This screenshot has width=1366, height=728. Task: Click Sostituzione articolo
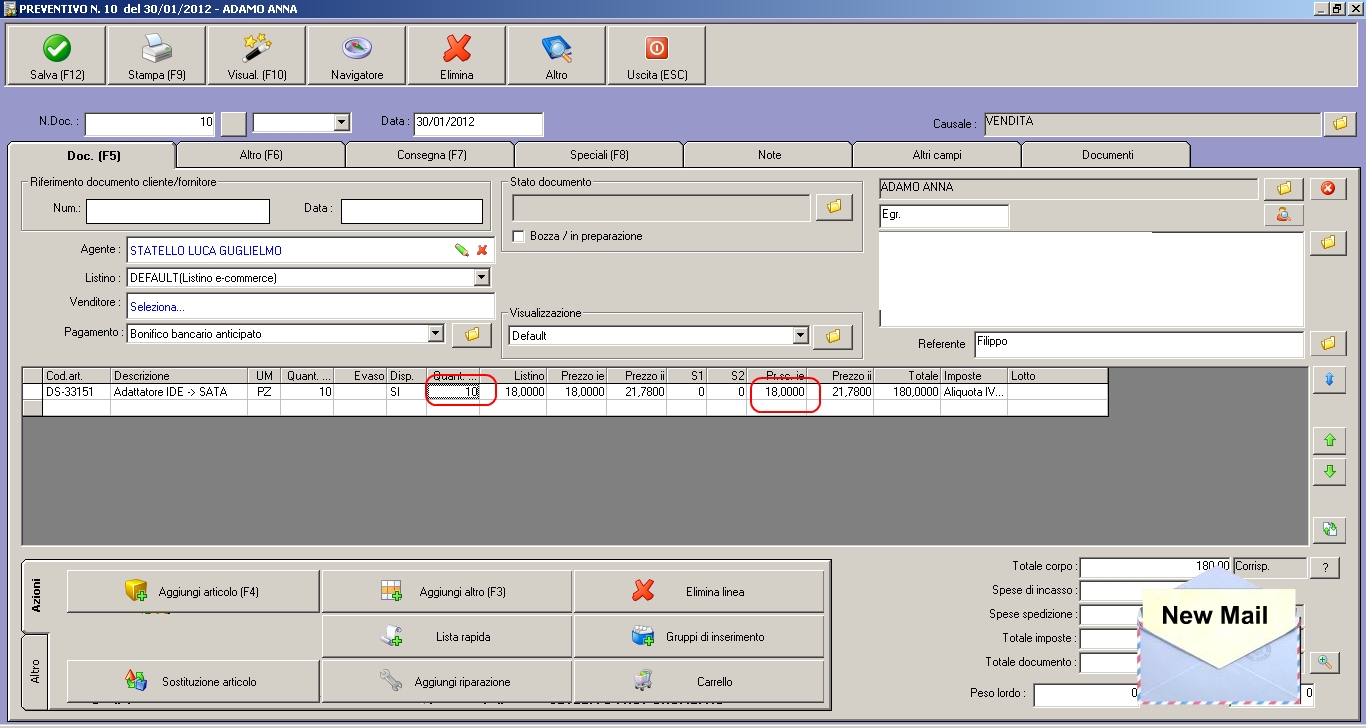coord(193,681)
